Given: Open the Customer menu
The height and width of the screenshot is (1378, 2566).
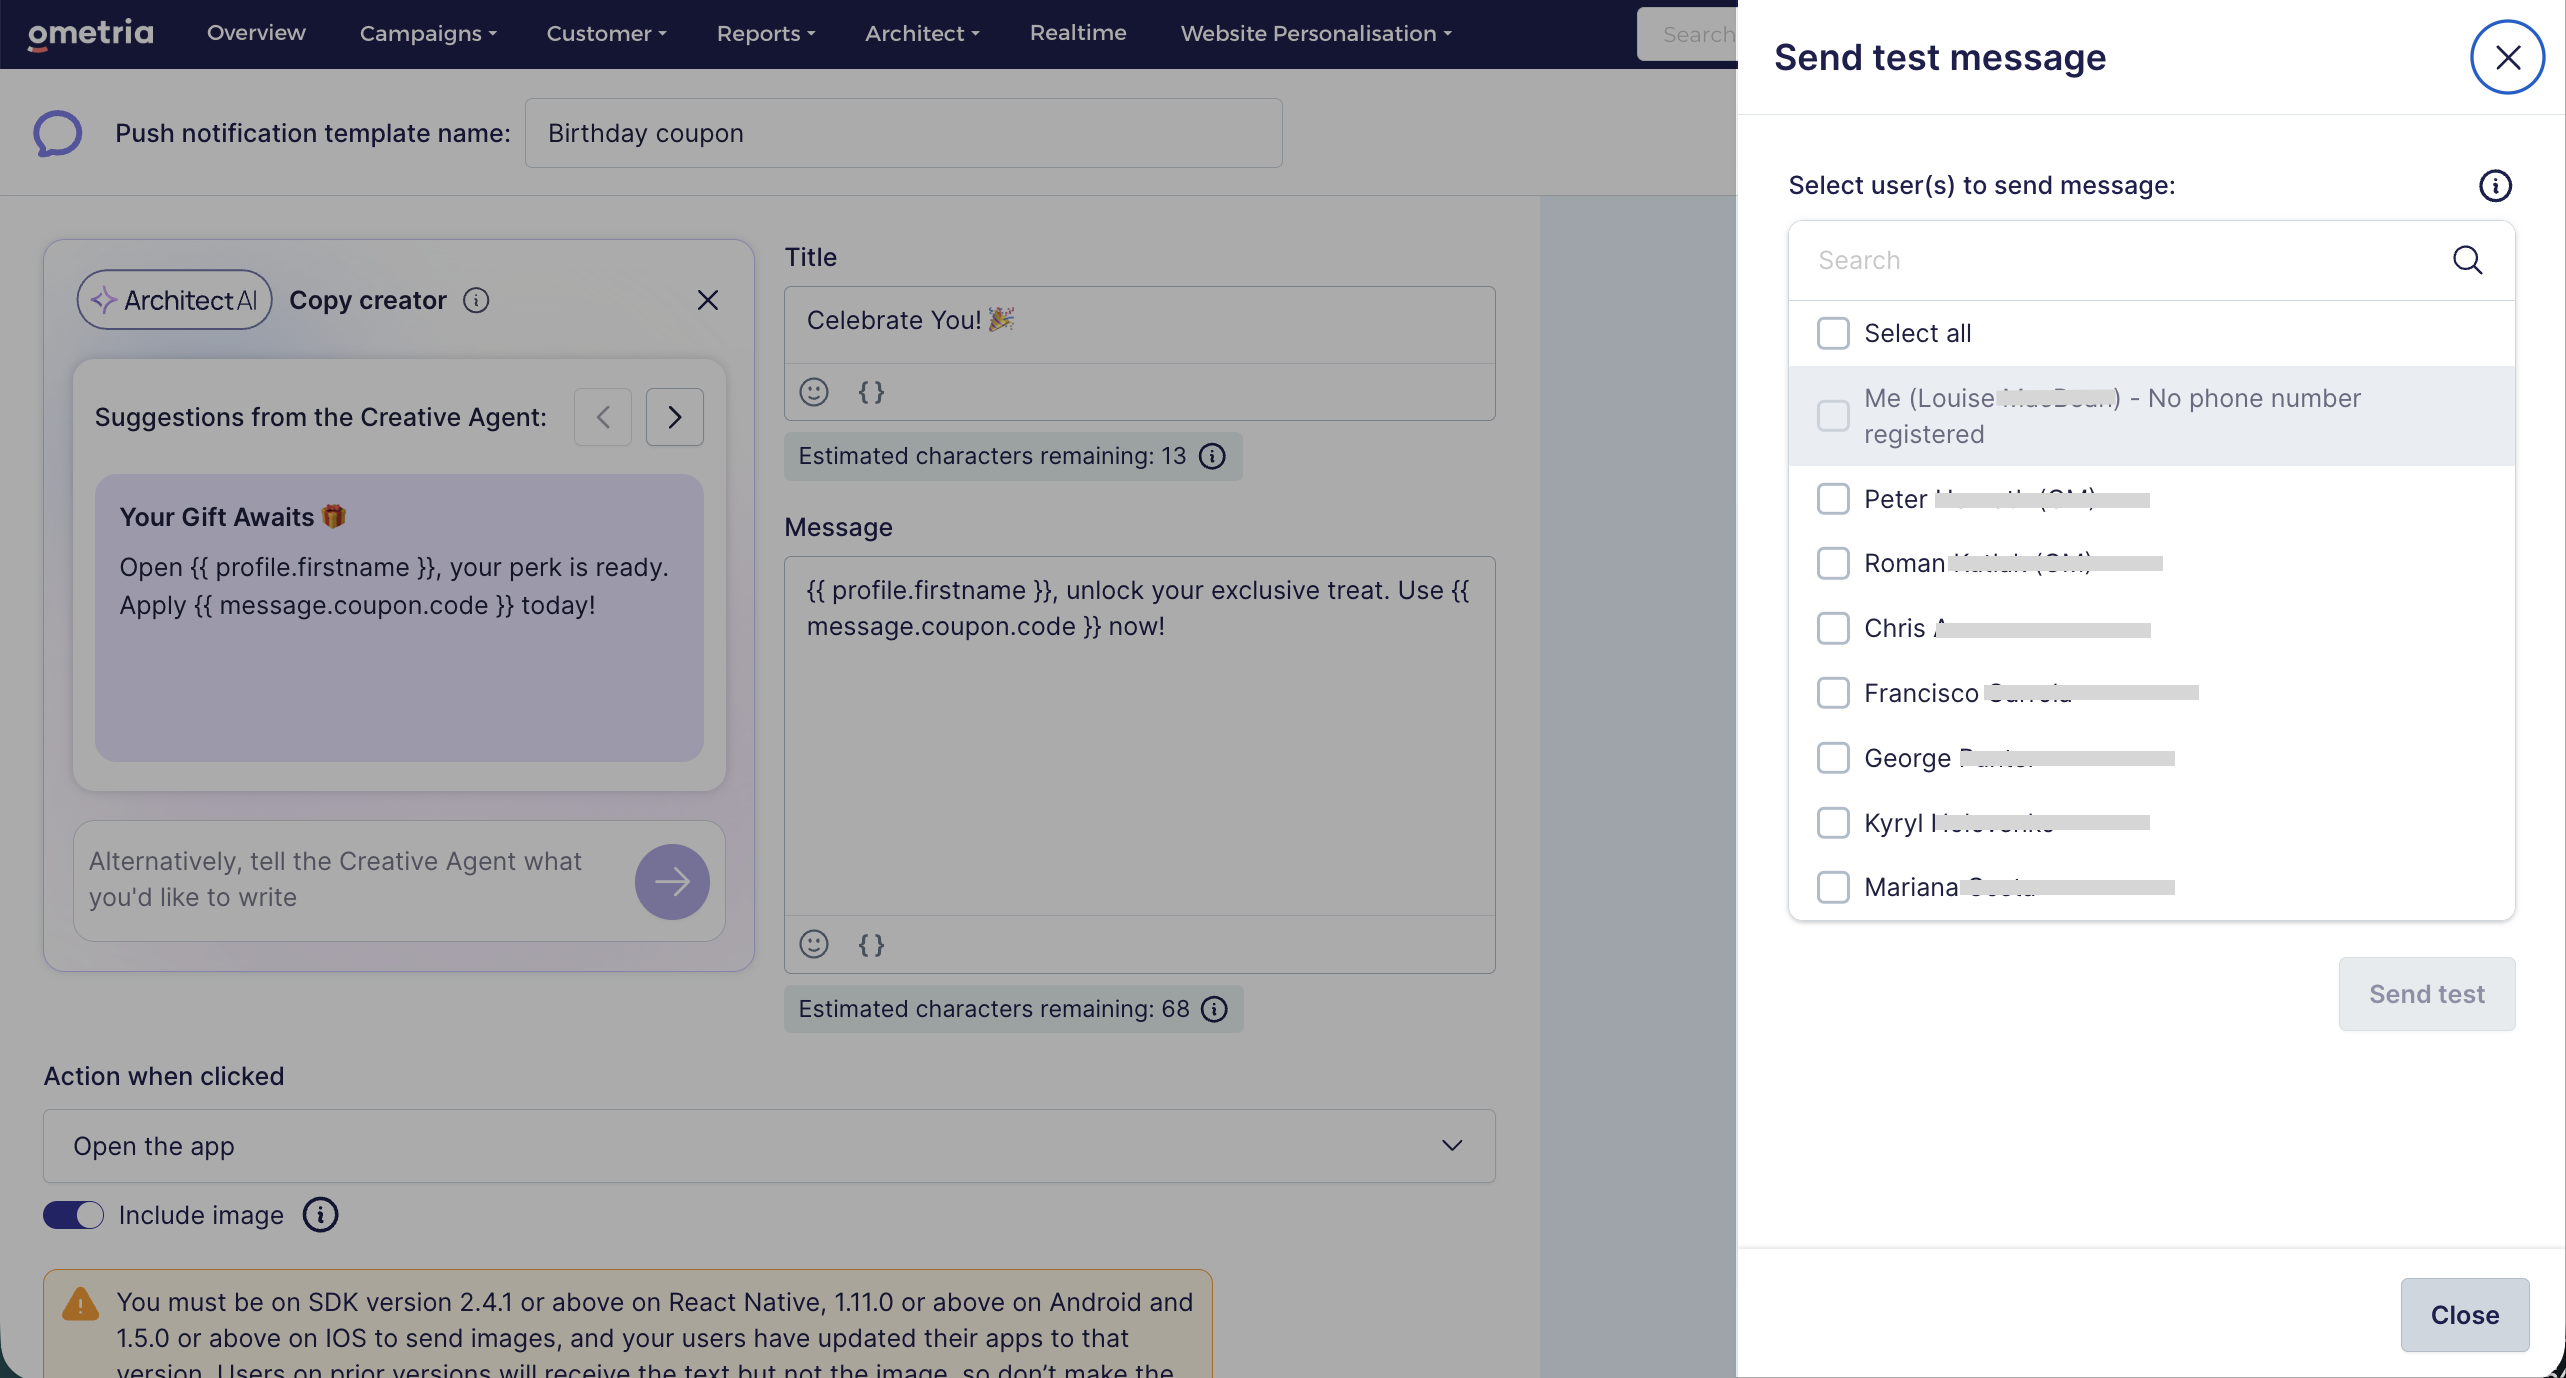Looking at the screenshot, I should coord(606,33).
